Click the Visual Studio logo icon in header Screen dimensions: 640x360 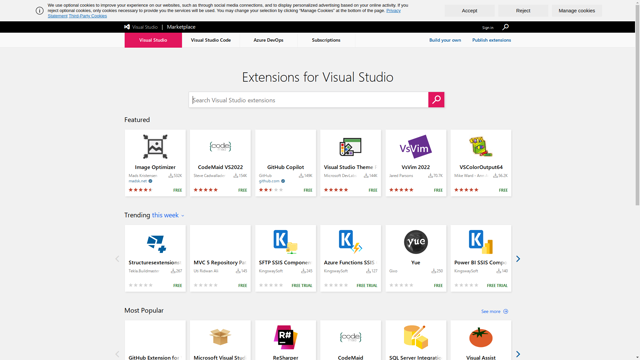point(127,27)
